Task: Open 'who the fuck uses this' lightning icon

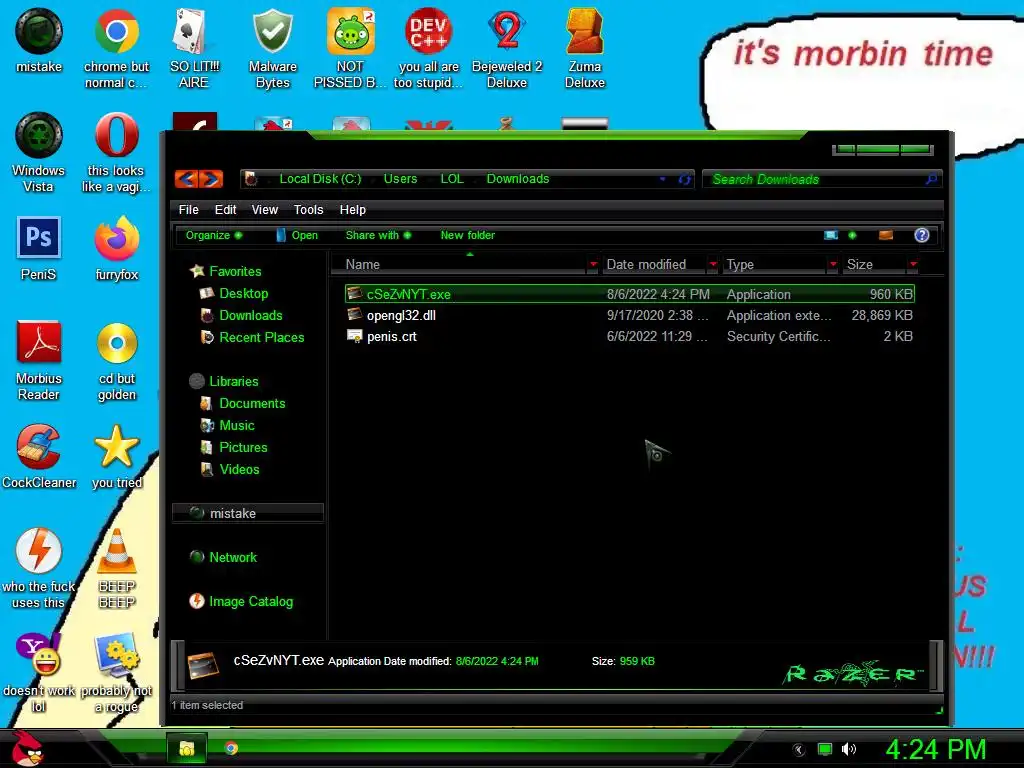Action: 39,568
